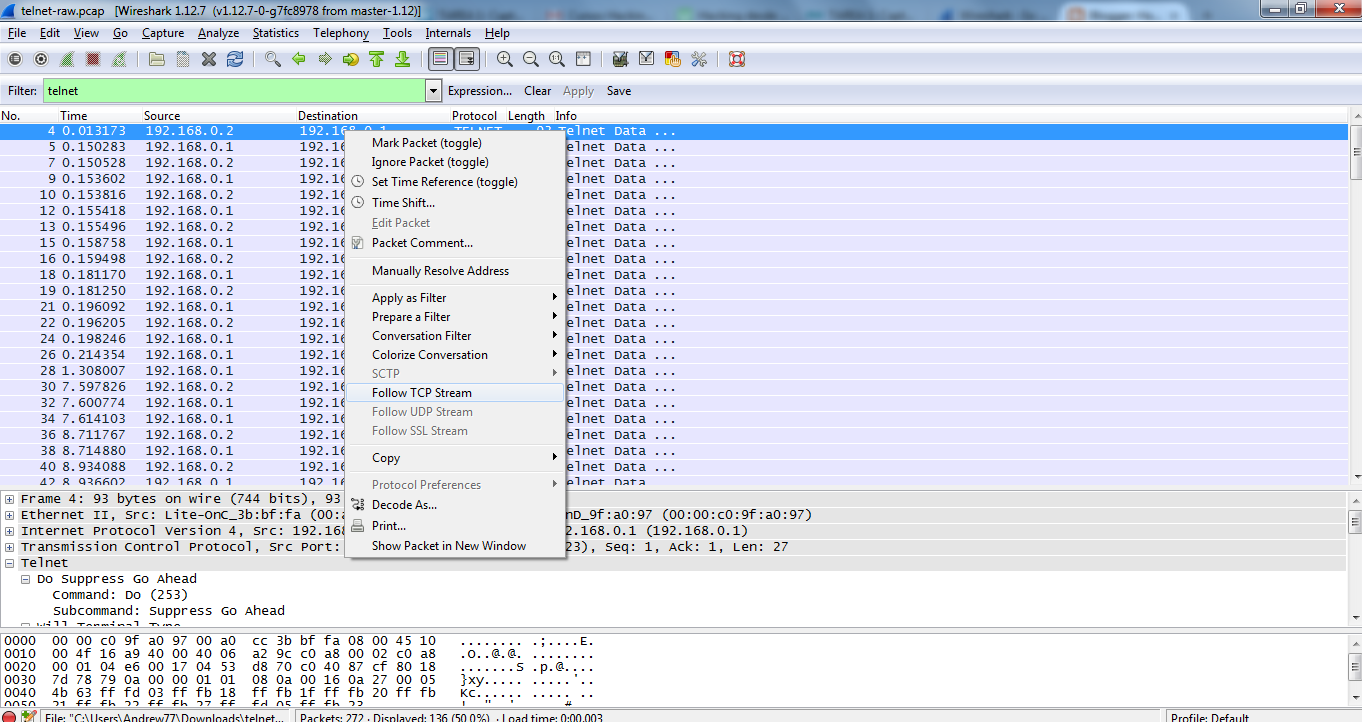Expand Transmission Control Protocol node

coord(10,547)
